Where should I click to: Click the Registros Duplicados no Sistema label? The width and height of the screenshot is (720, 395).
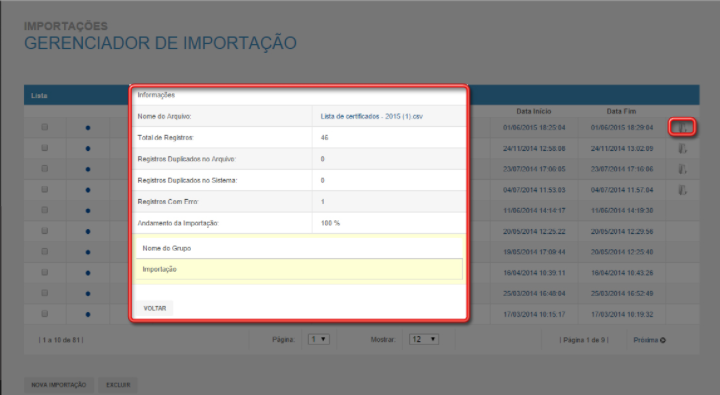click(x=187, y=181)
